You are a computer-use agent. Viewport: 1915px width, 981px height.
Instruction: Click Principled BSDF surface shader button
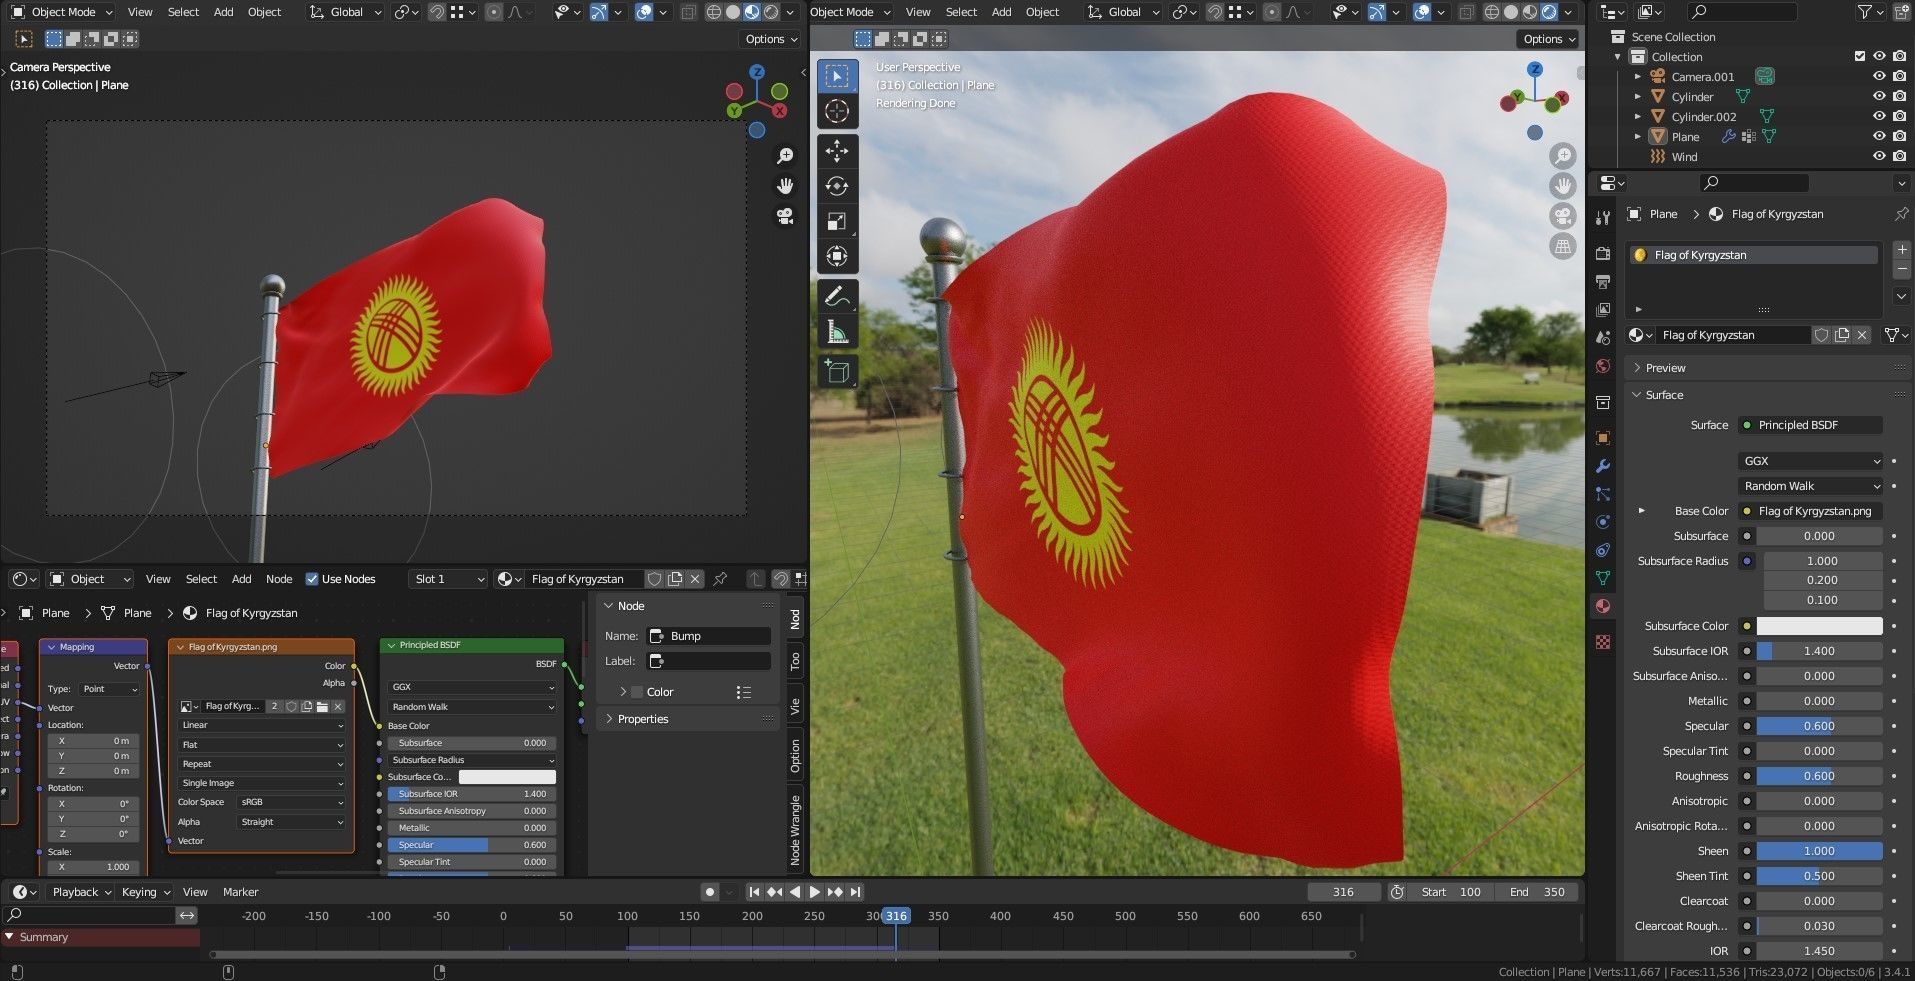tap(1811, 425)
